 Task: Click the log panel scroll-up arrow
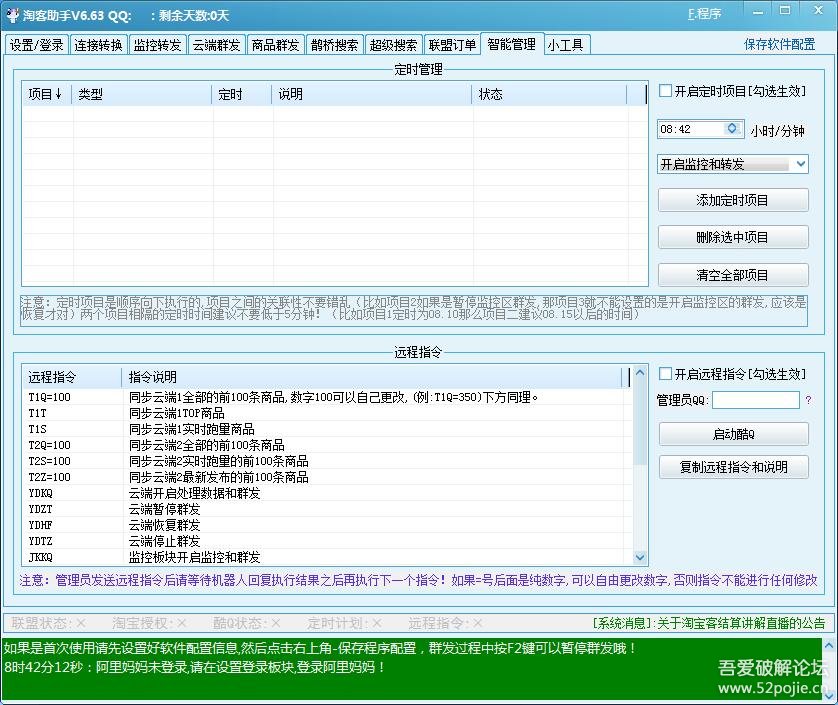click(x=829, y=645)
